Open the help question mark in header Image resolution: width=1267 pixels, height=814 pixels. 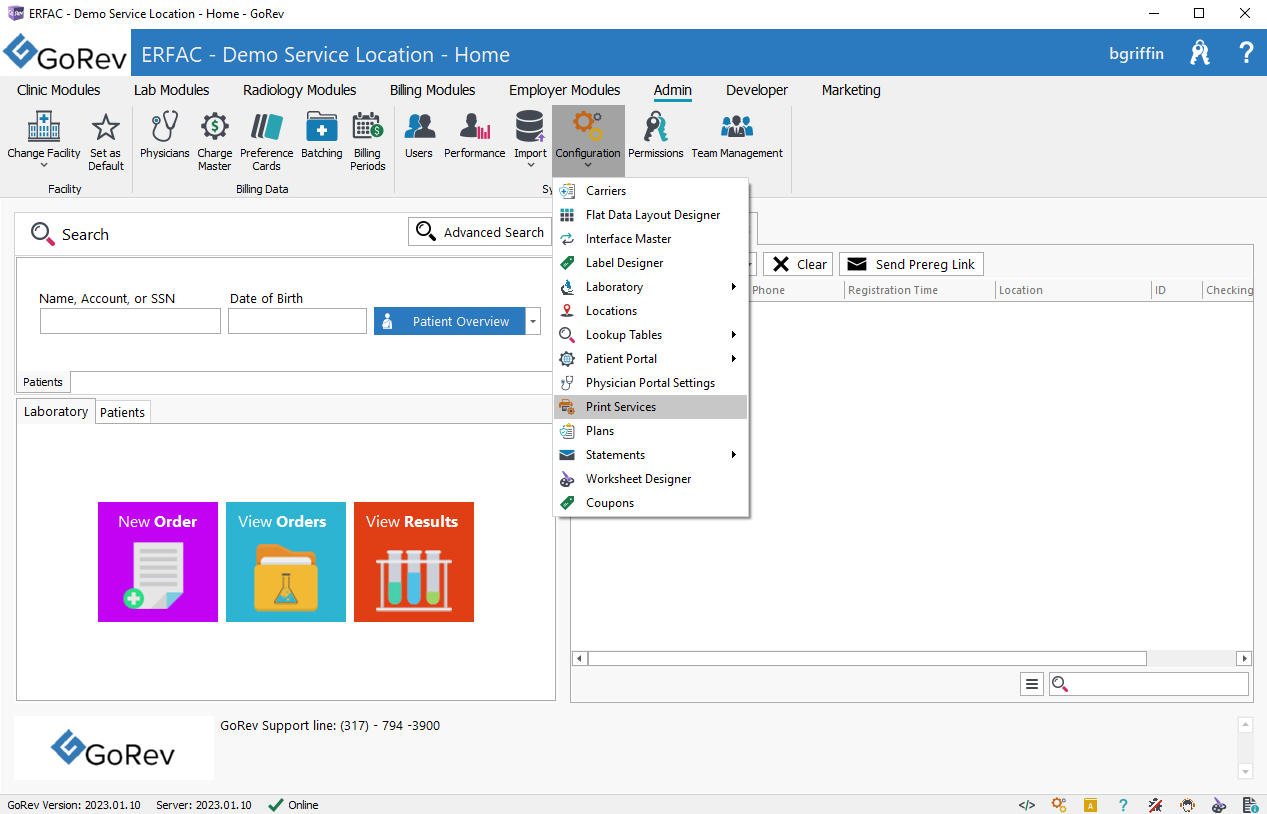tap(1246, 53)
